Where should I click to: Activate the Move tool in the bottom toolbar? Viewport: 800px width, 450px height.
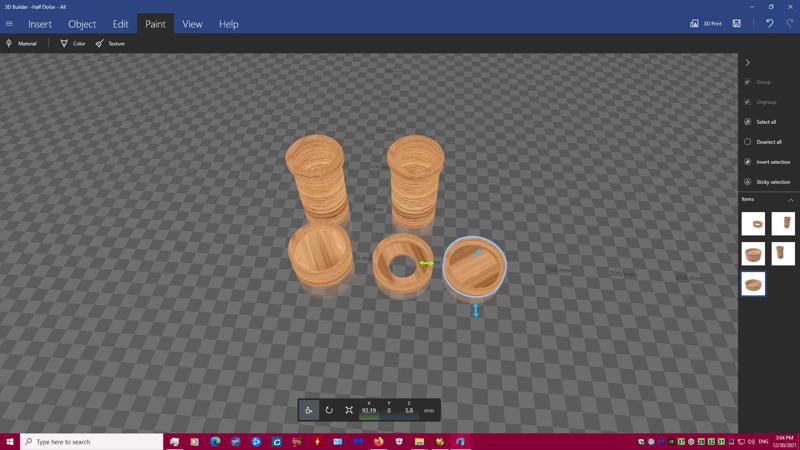click(309, 410)
